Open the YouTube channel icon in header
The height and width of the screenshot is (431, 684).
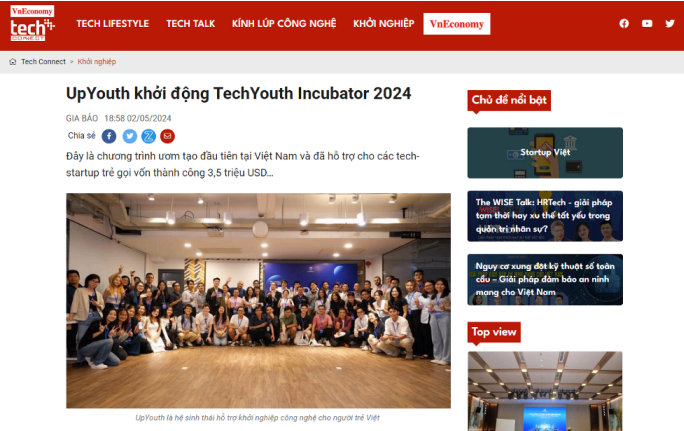click(647, 24)
